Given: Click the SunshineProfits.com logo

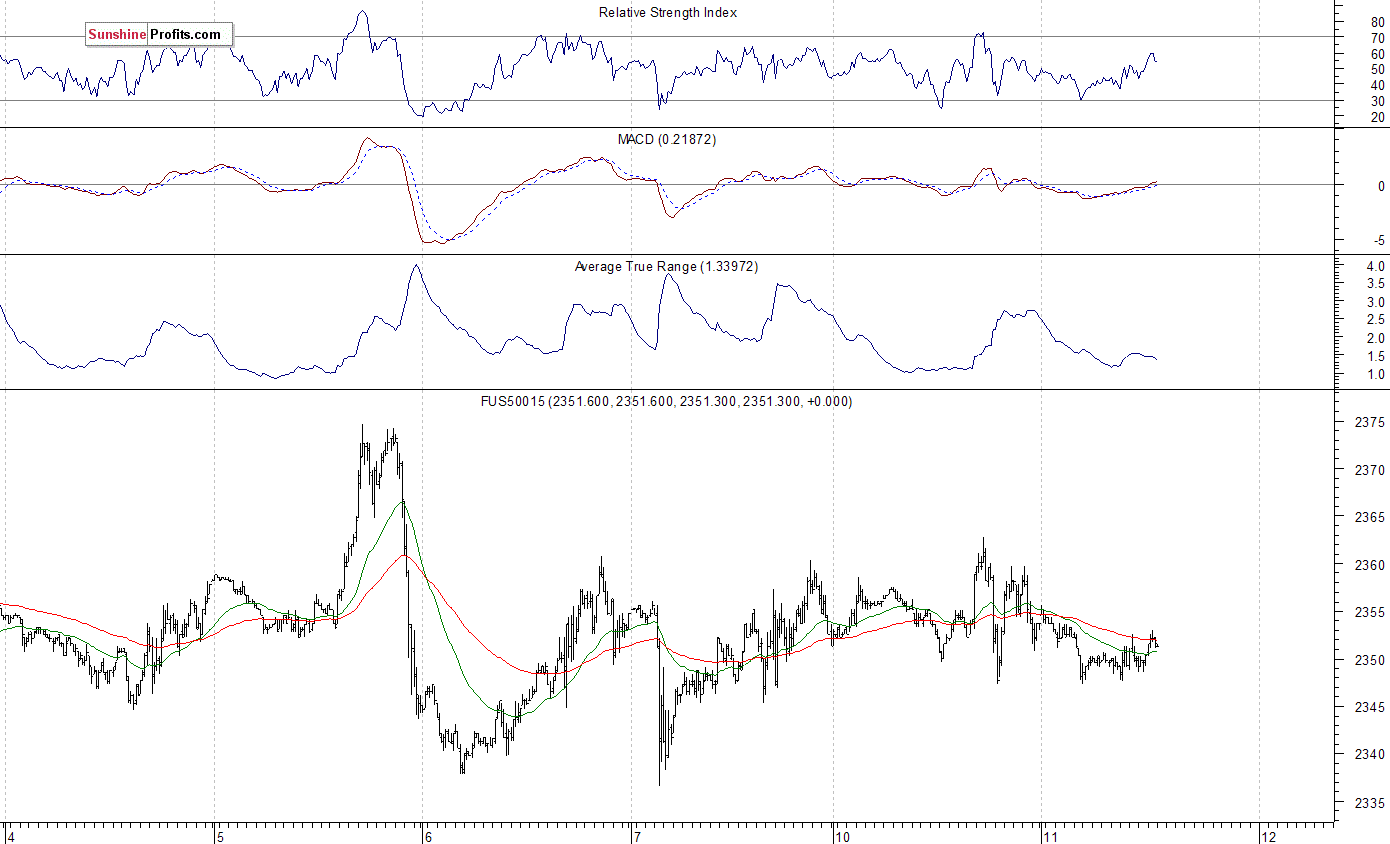Looking at the screenshot, I should tap(158, 35).
